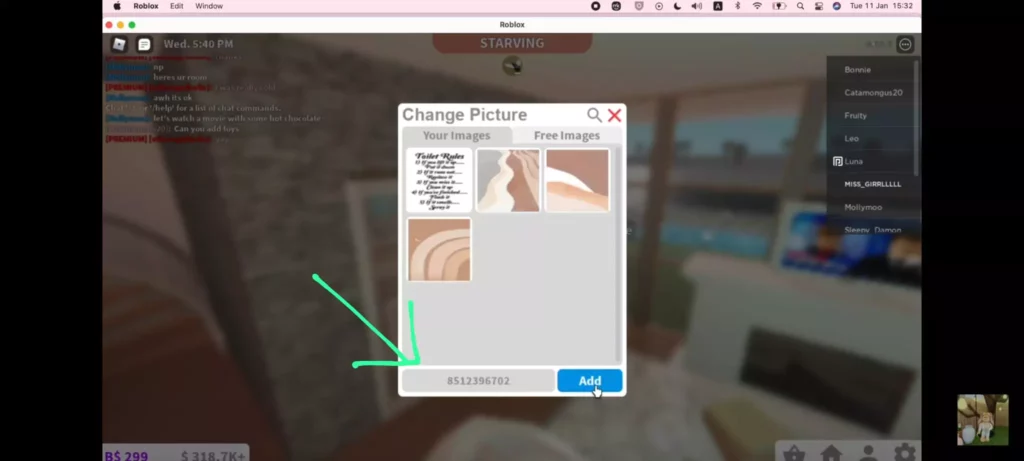Open Control Centre in menu bar
The image size is (1024, 461).
[x=818, y=6]
